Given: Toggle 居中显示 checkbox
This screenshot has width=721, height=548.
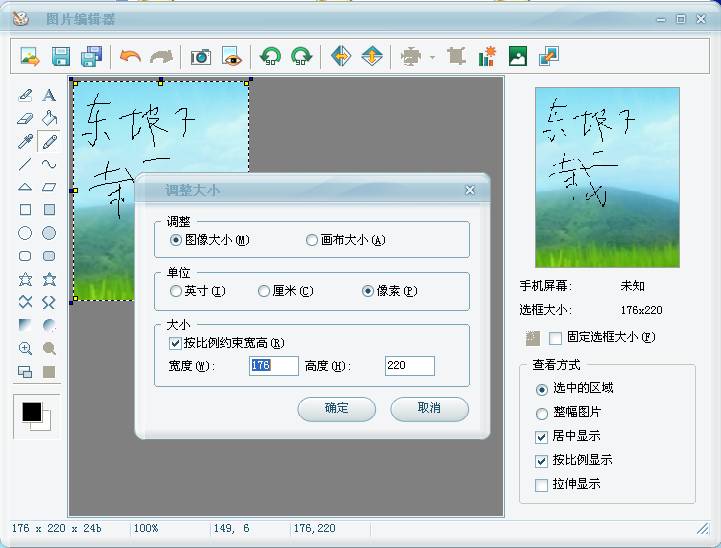Looking at the screenshot, I should pos(542,437).
